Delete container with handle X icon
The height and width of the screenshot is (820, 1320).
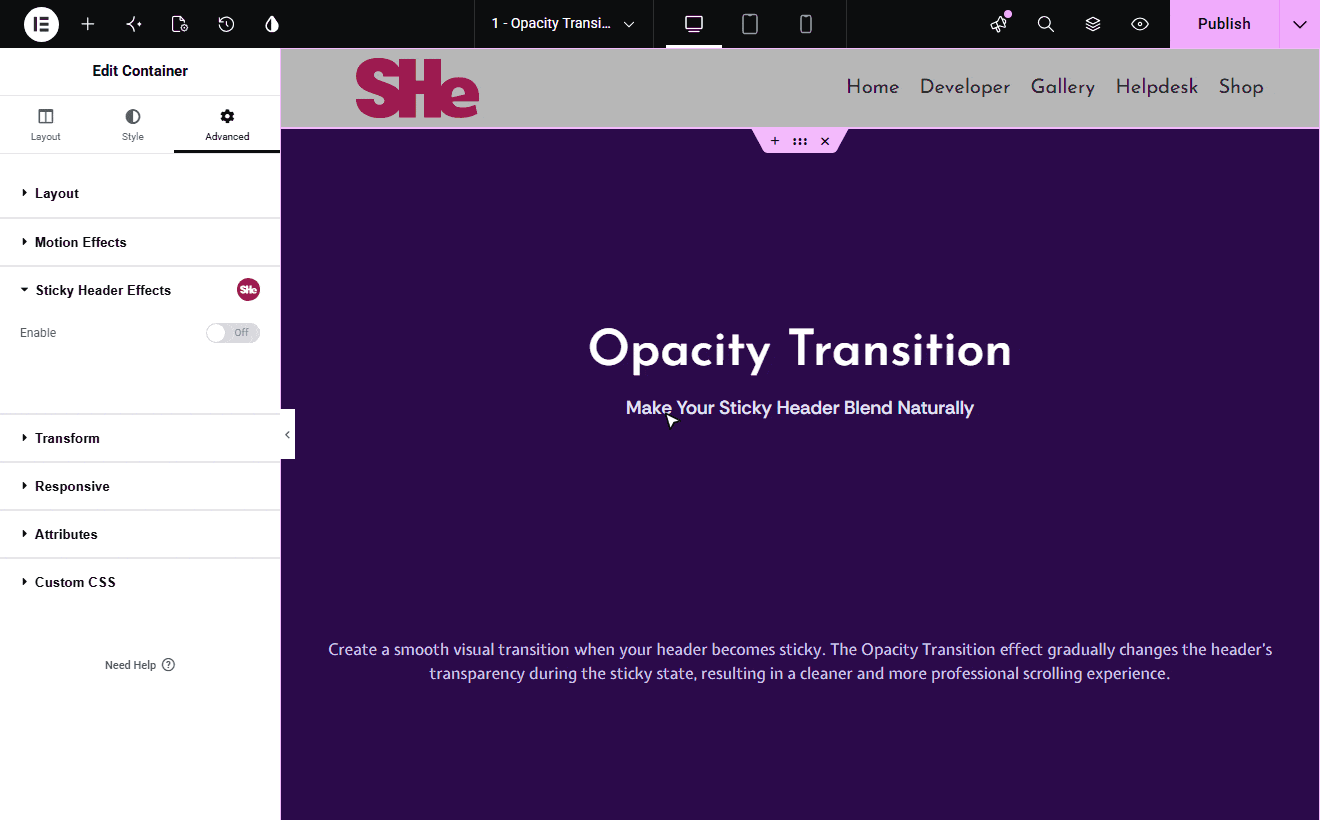pos(825,141)
